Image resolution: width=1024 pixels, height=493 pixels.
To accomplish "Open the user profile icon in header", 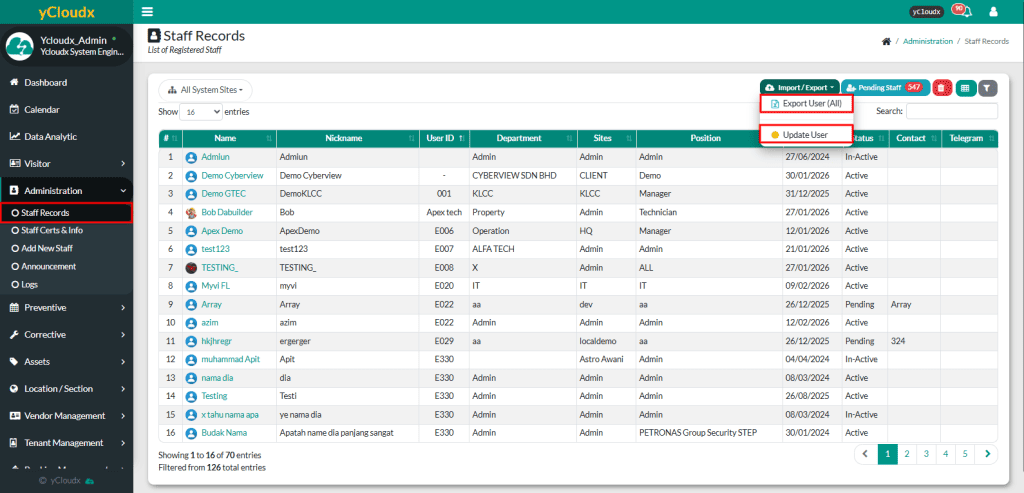I will pyautogui.click(x=993, y=12).
